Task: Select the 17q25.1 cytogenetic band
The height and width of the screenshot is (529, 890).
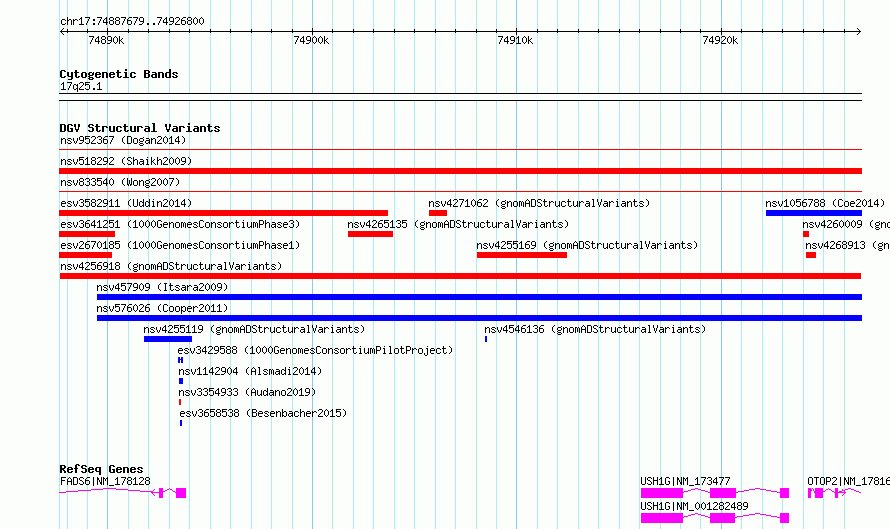Action: 460,97
